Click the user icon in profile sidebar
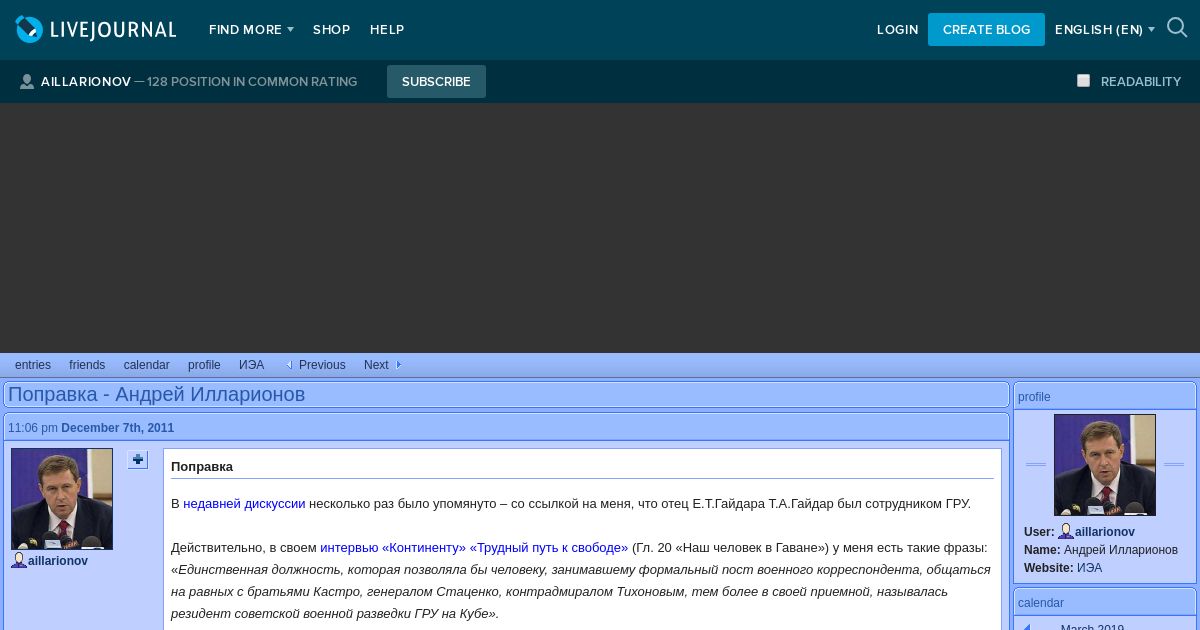The width and height of the screenshot is (1200, 630). click(1066, 532)
